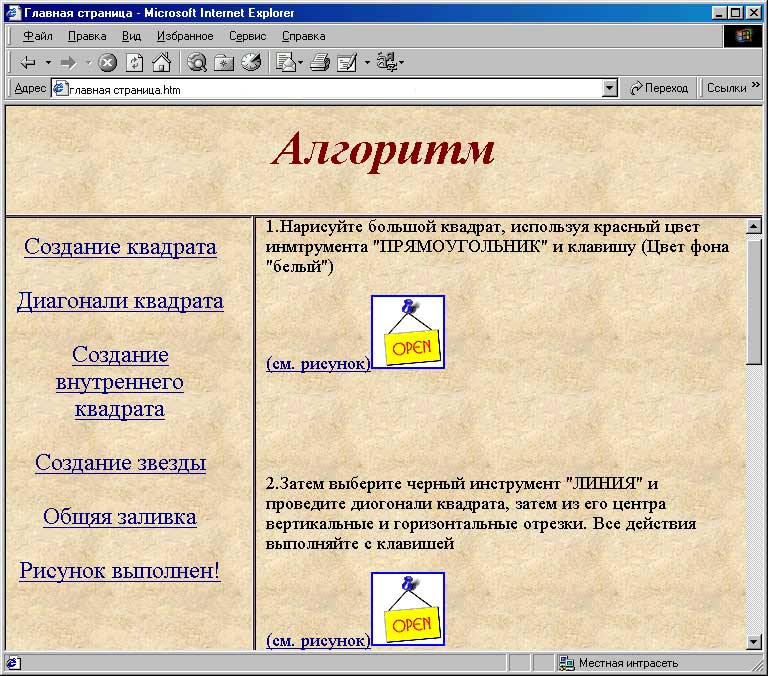
Task: Click the Местная интрасеть zone icon
Action: (567, 663)
